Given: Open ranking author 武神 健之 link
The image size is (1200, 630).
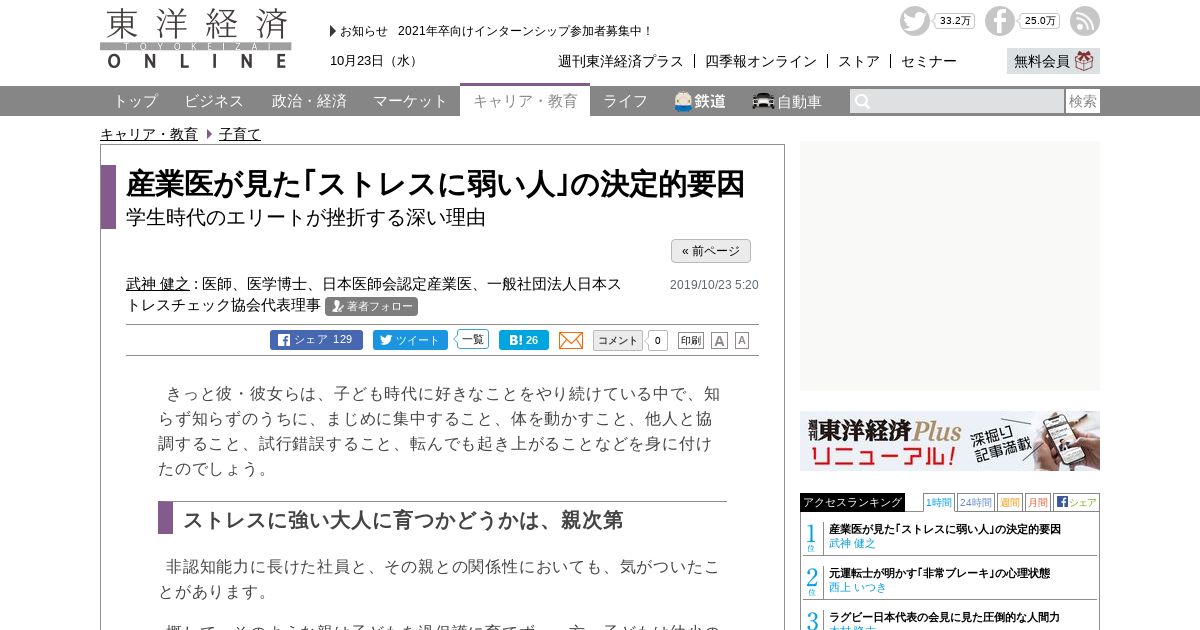Looking at the screenshot, I should pos(852,543).
